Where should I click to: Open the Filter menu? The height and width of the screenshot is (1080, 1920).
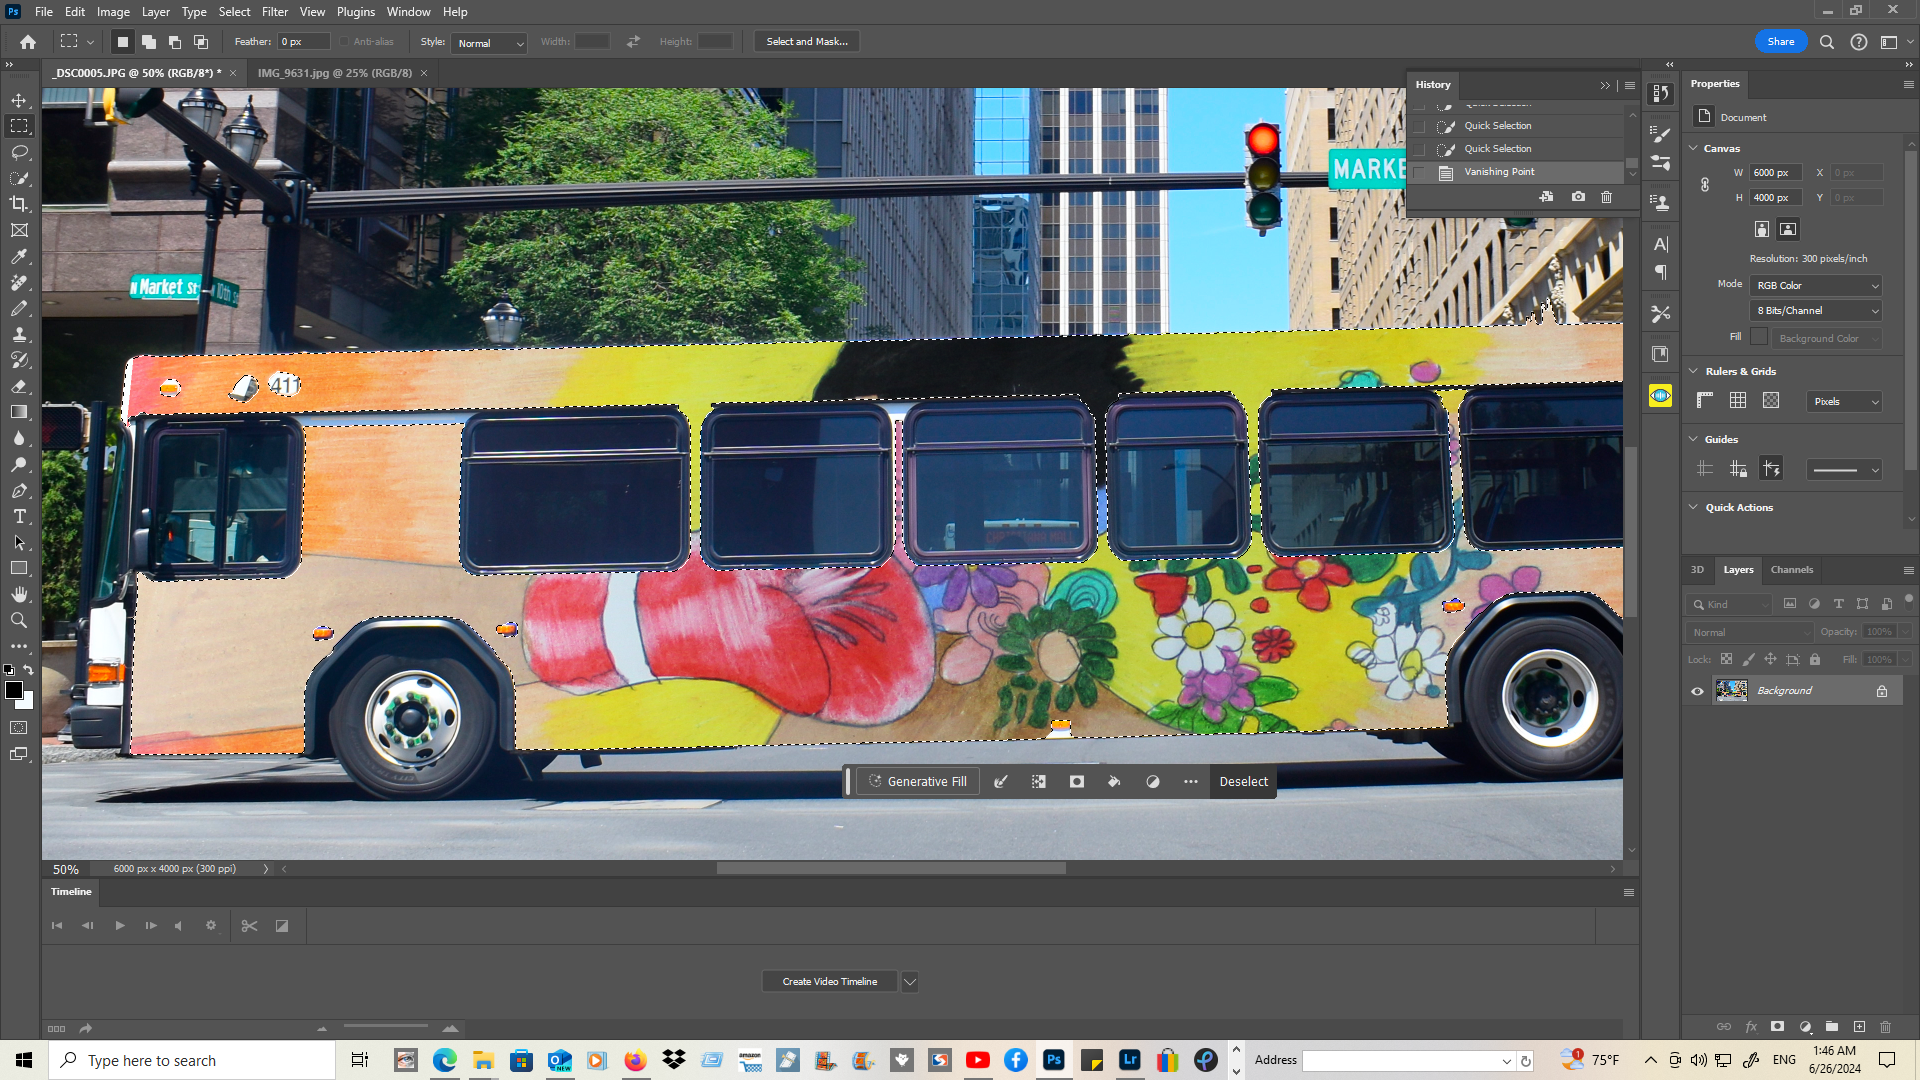coord(275,12)
